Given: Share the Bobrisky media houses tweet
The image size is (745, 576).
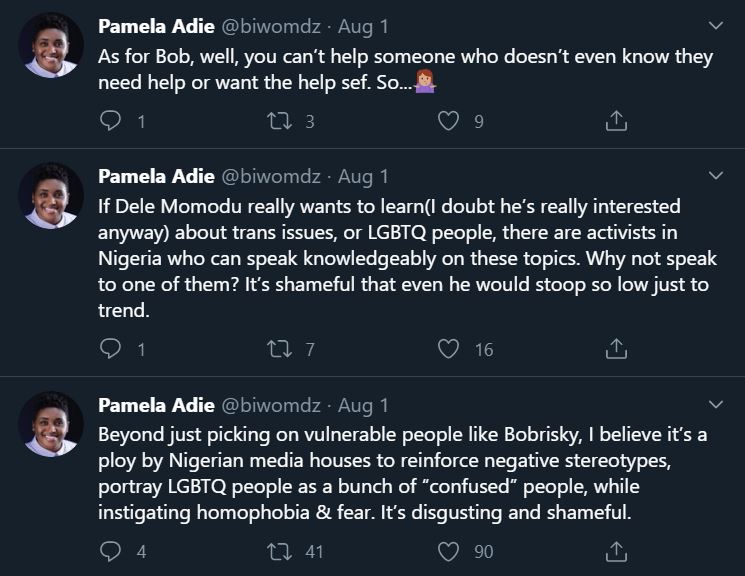Looking at the screenshot, I should [616, 551].
